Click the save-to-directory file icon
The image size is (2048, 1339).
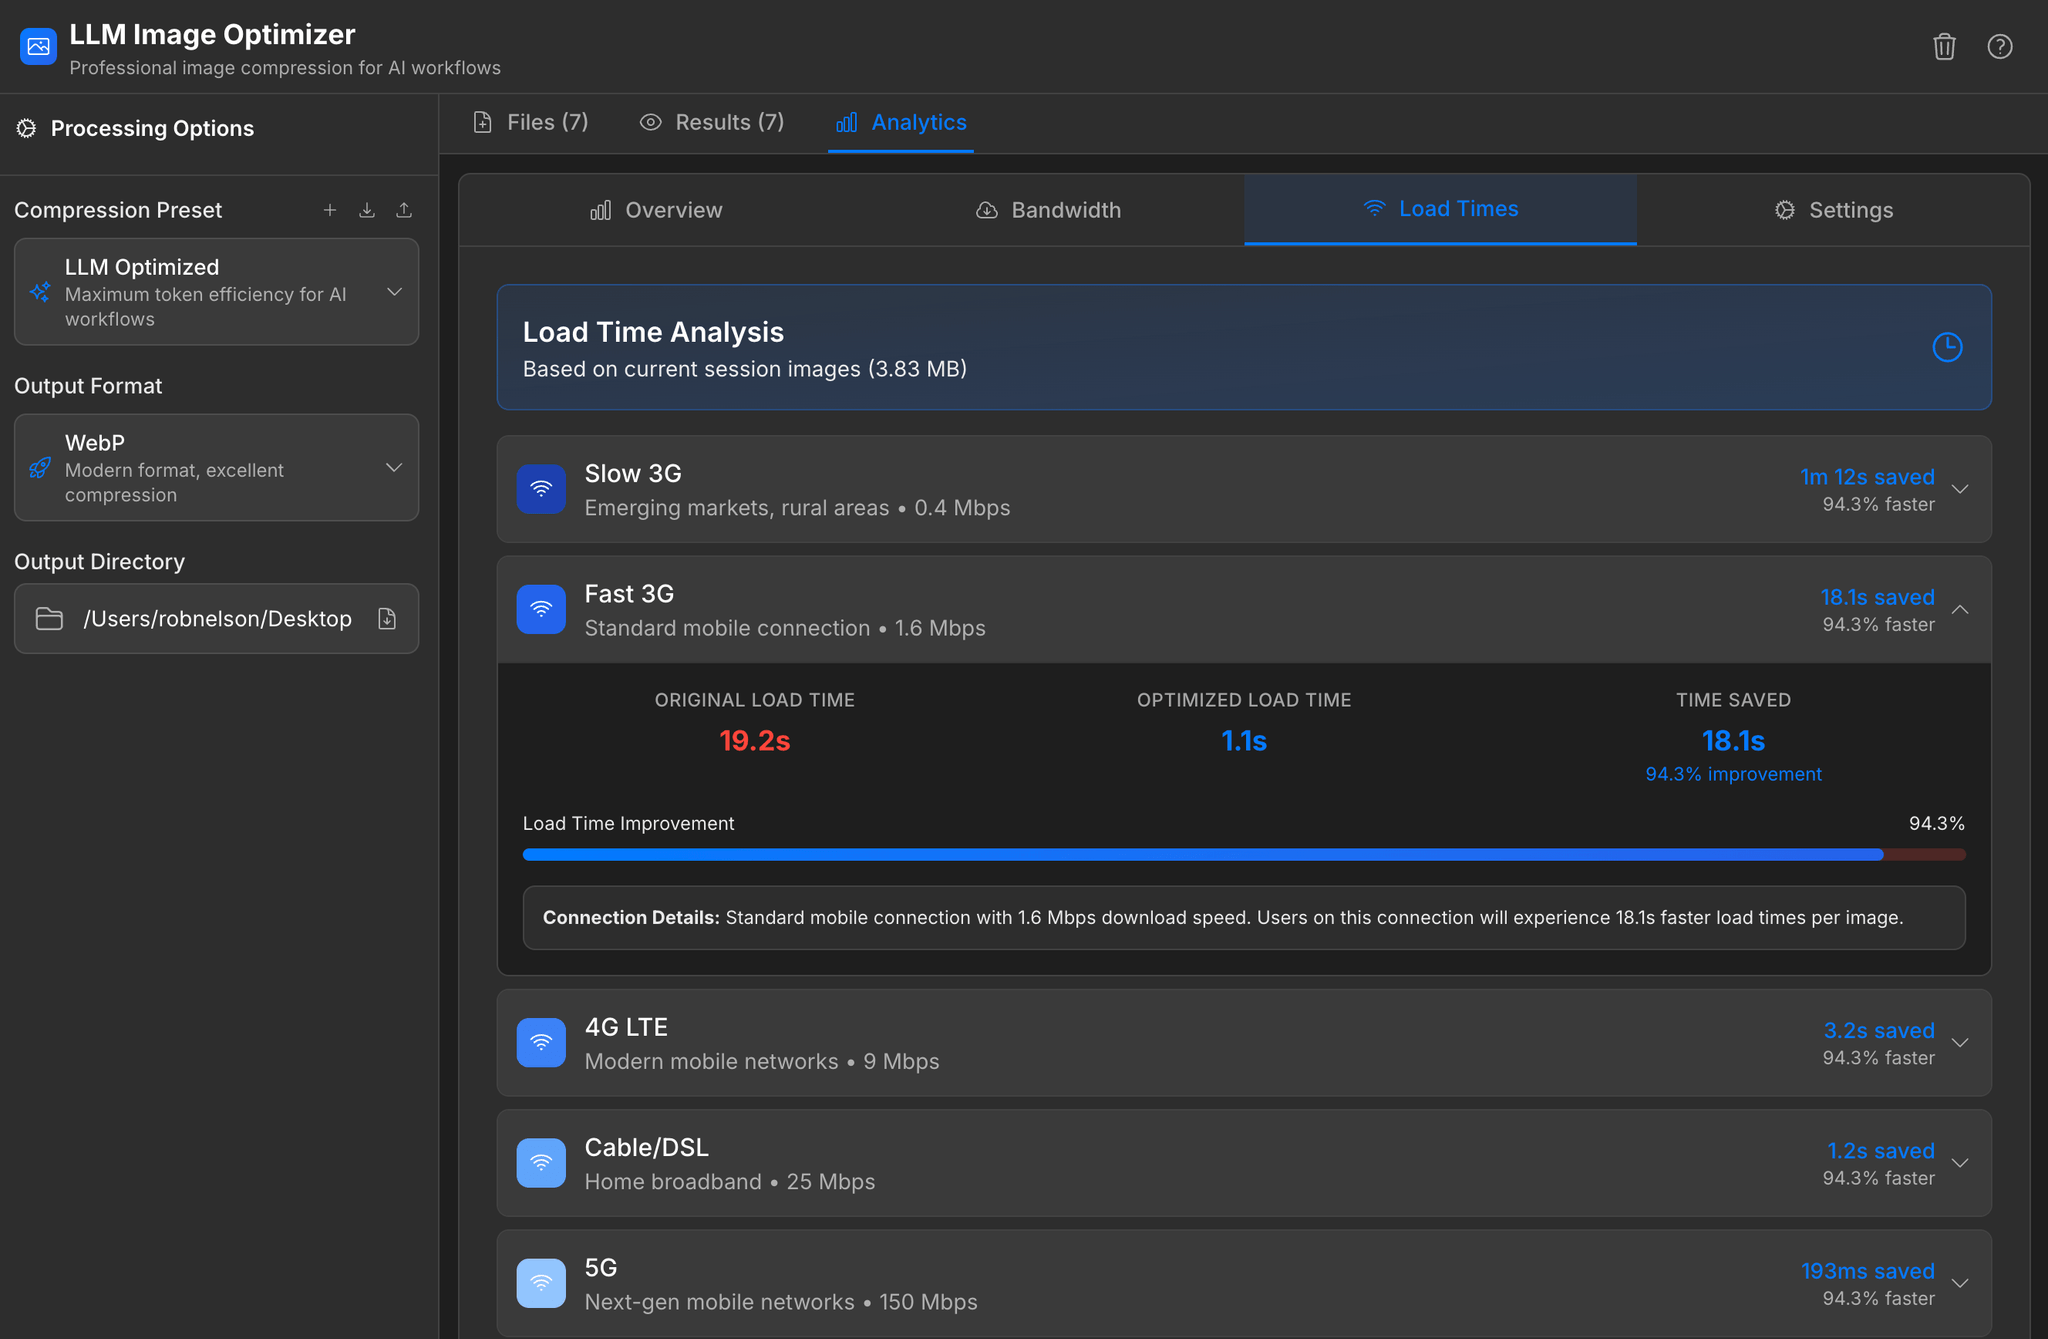tap(387, 619)
